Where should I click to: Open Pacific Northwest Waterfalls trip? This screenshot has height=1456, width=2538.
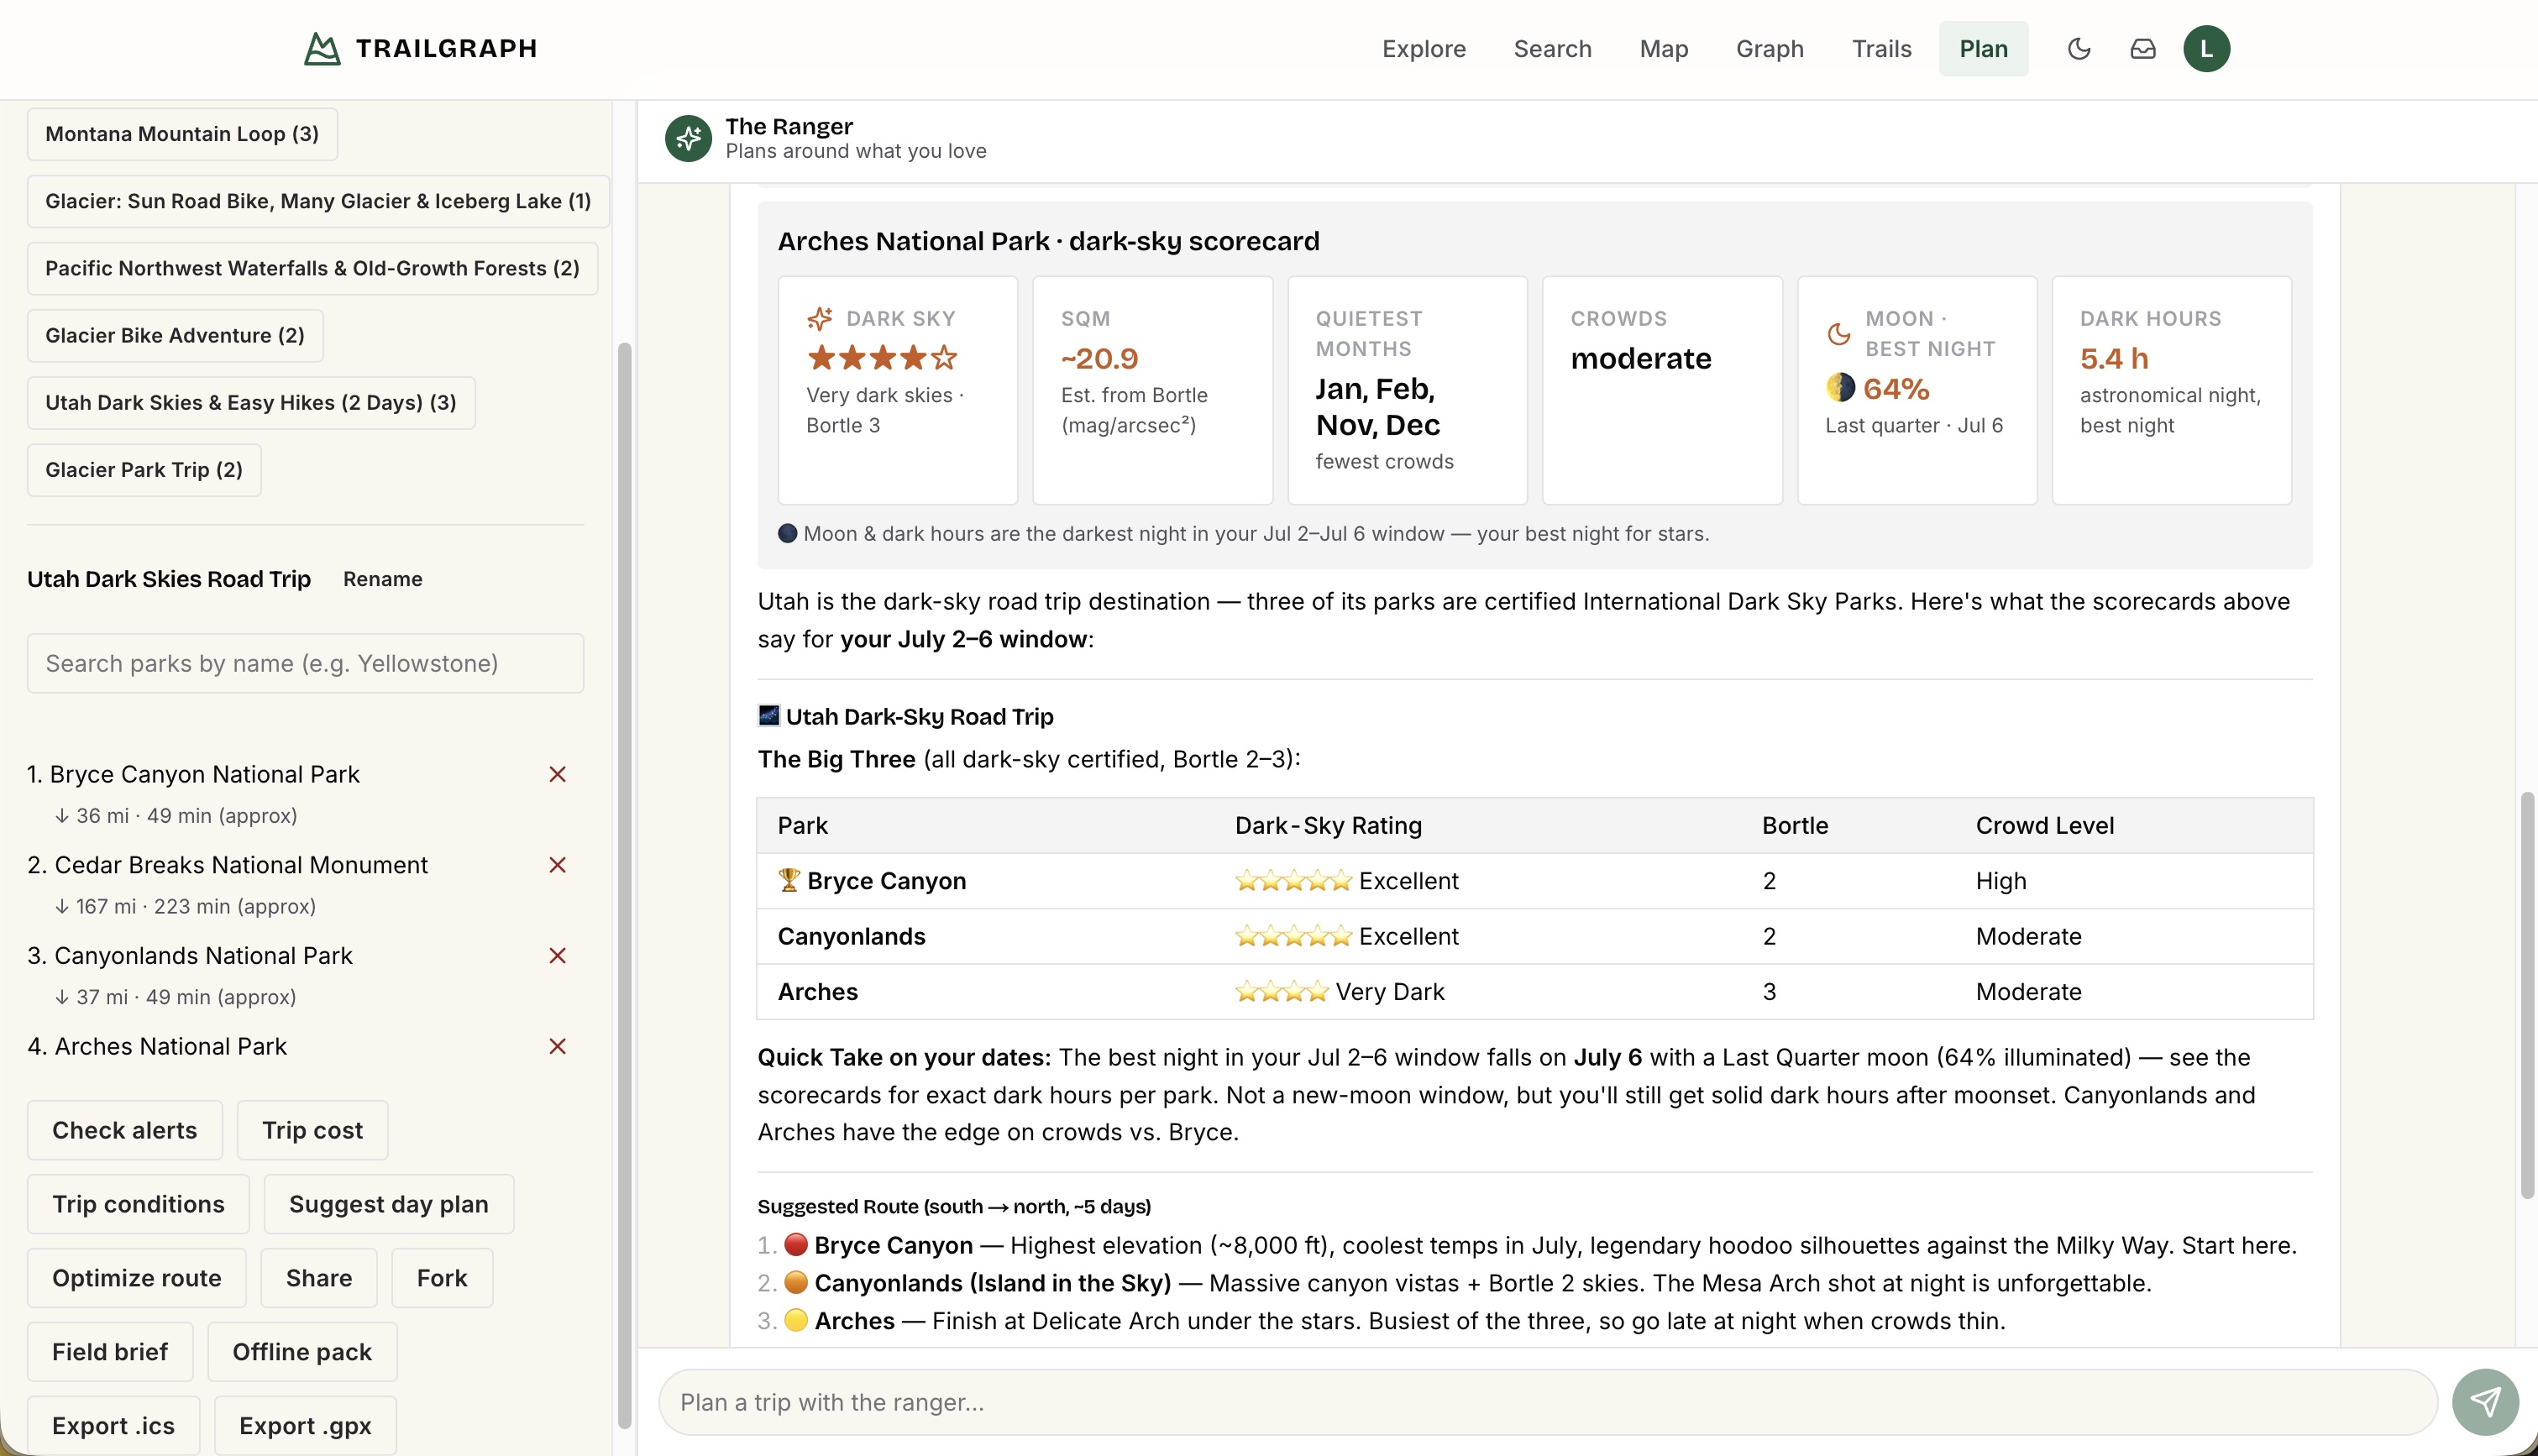pyautogui.click(x=312, y=268)
